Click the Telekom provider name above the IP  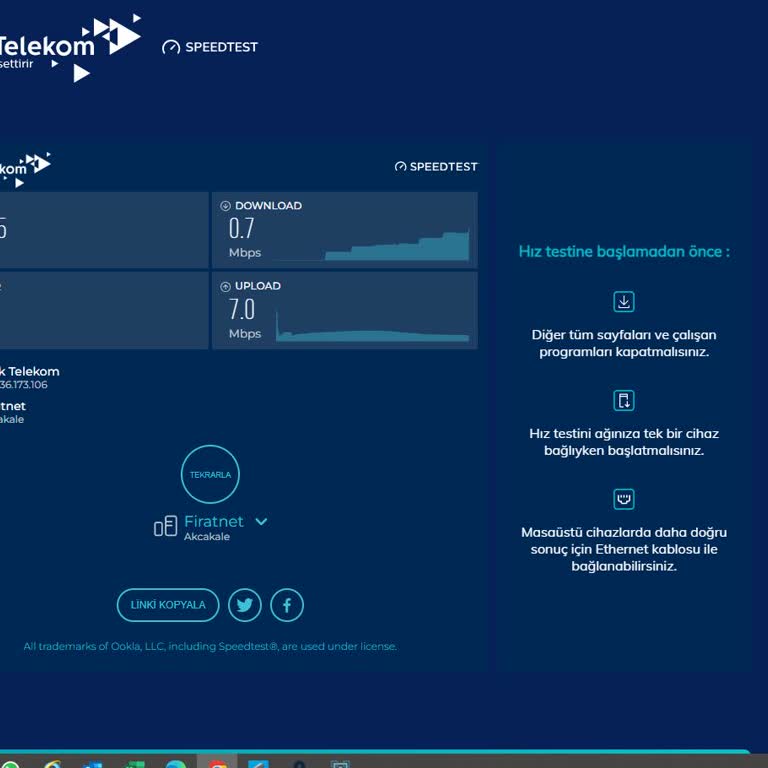coord(29,372)
